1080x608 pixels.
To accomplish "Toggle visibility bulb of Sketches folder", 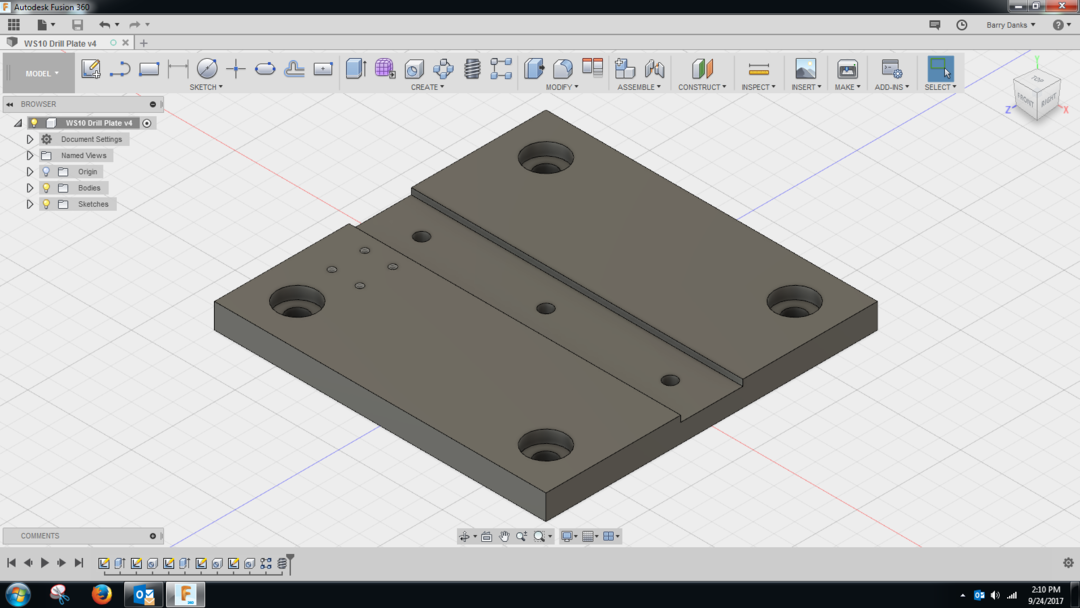I will tap(46, 204).
